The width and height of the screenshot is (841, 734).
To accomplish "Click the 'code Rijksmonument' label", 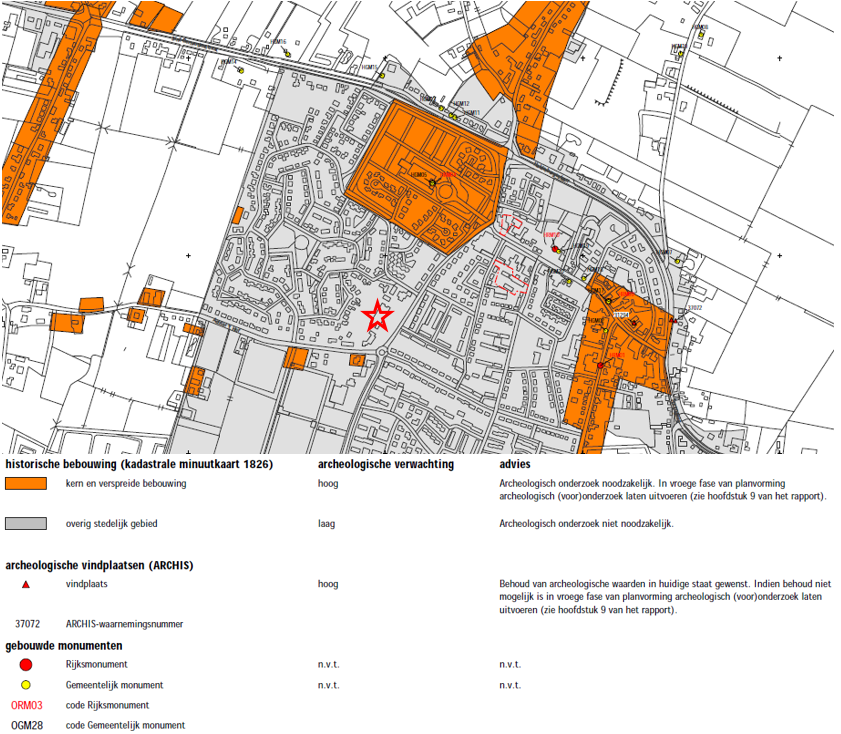I will [107, 706].
